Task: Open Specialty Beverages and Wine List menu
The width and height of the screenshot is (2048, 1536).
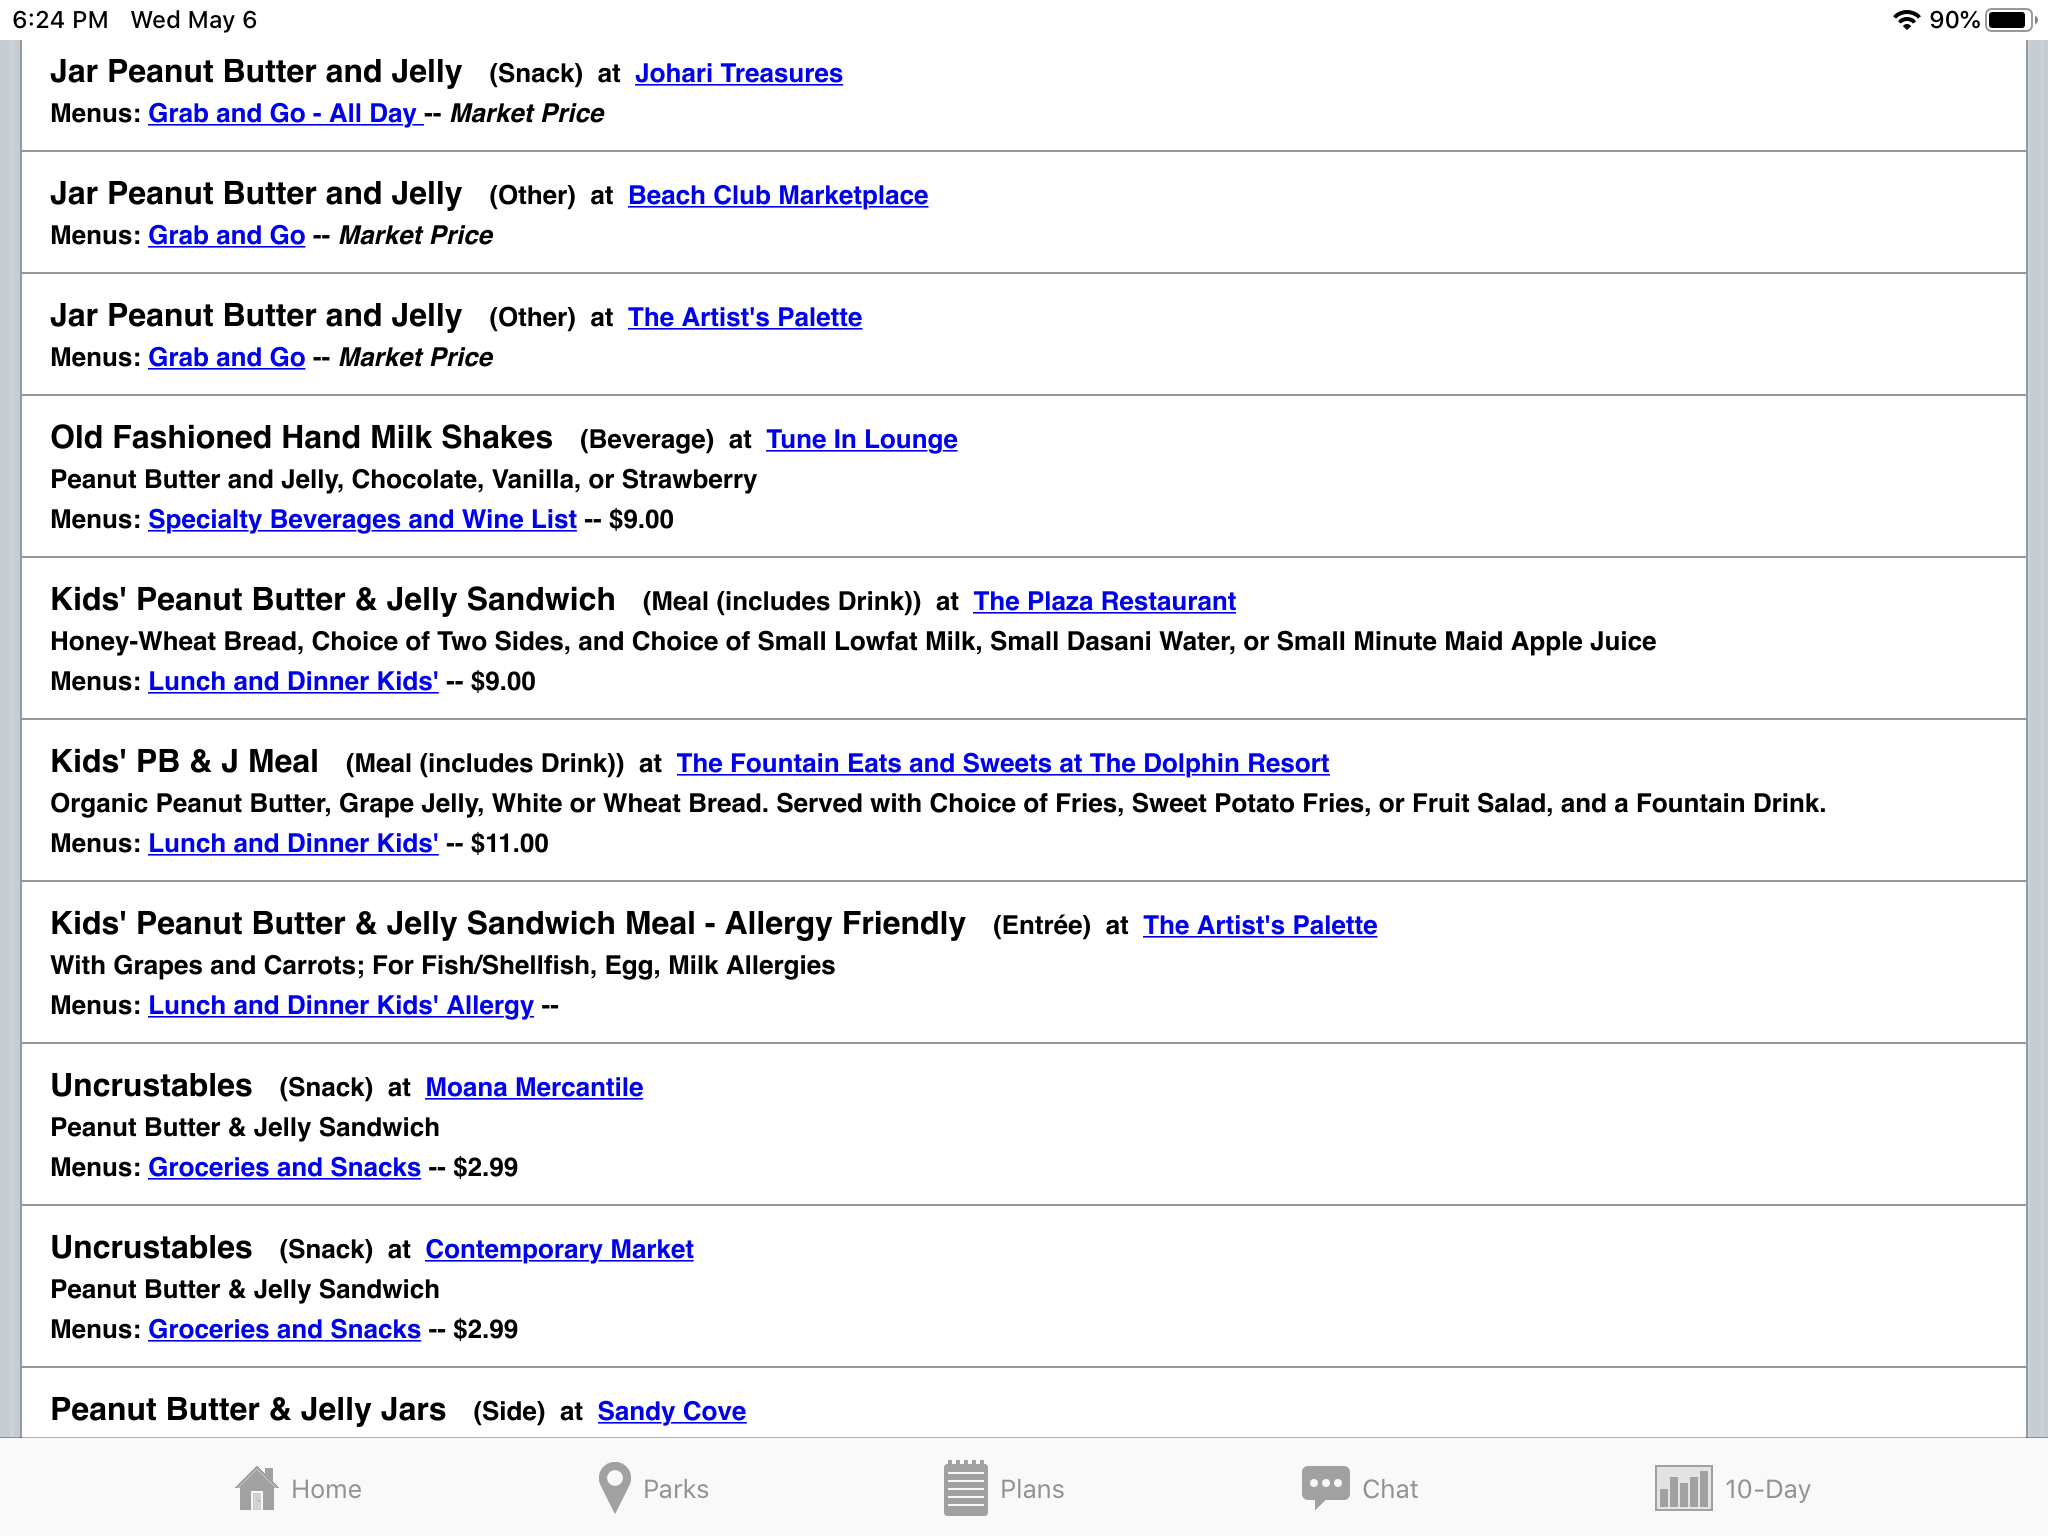Action: [x=362, y=519]
